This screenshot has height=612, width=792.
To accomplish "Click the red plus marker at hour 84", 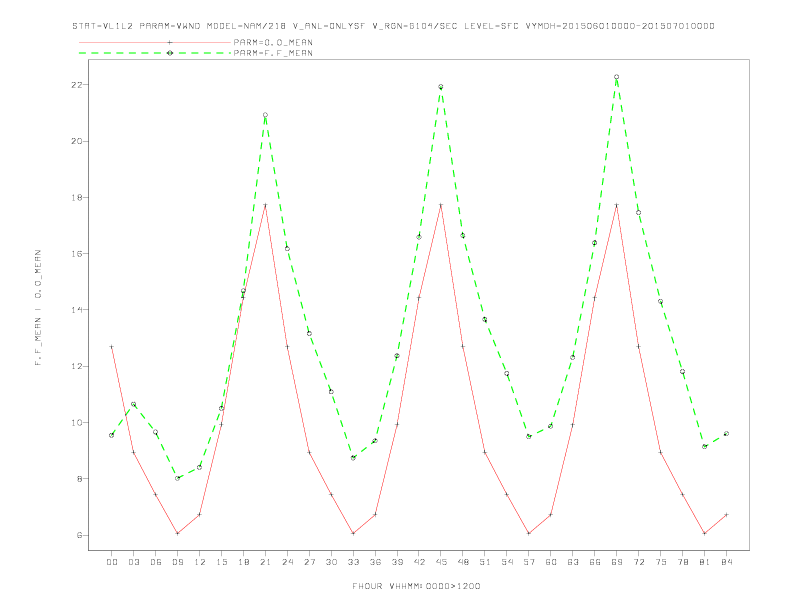I will pos(727,515).
